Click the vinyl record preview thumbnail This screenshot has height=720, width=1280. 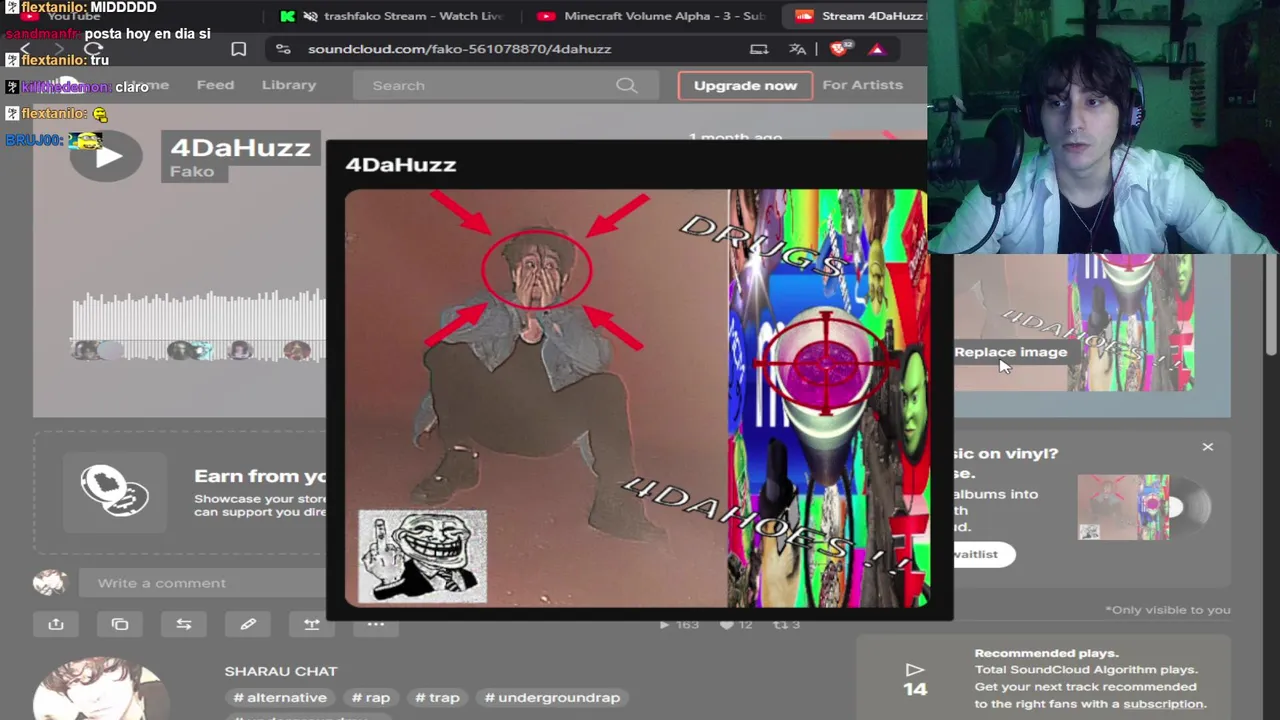1144,507
